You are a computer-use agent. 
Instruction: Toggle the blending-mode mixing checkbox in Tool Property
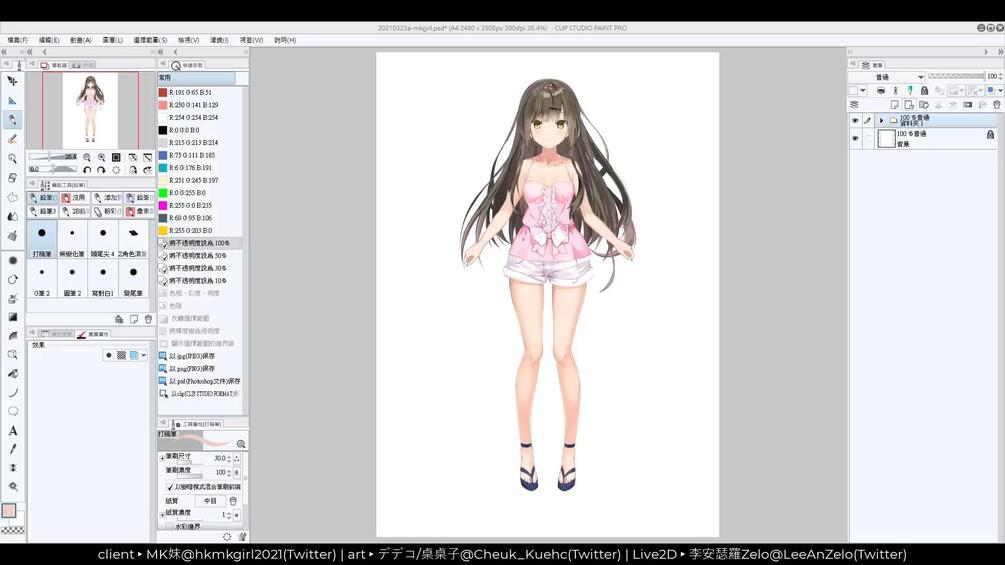[x=170, y=487]
